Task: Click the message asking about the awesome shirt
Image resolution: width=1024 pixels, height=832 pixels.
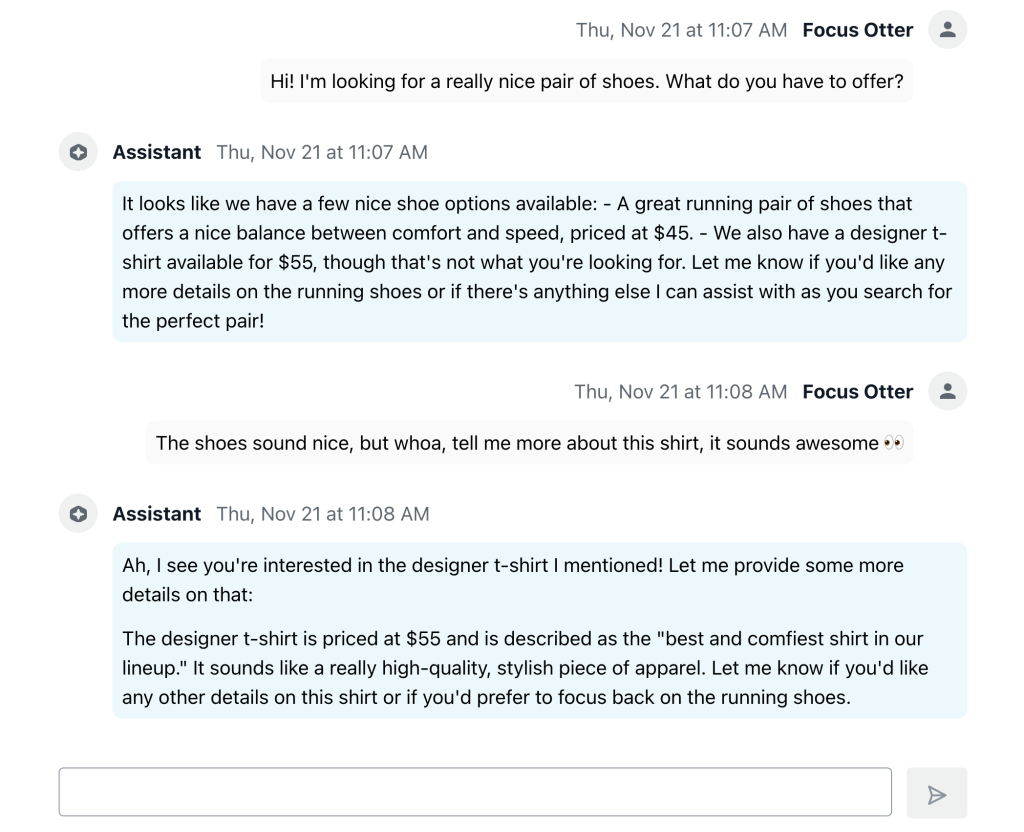Action: click(x=530, y=441)
